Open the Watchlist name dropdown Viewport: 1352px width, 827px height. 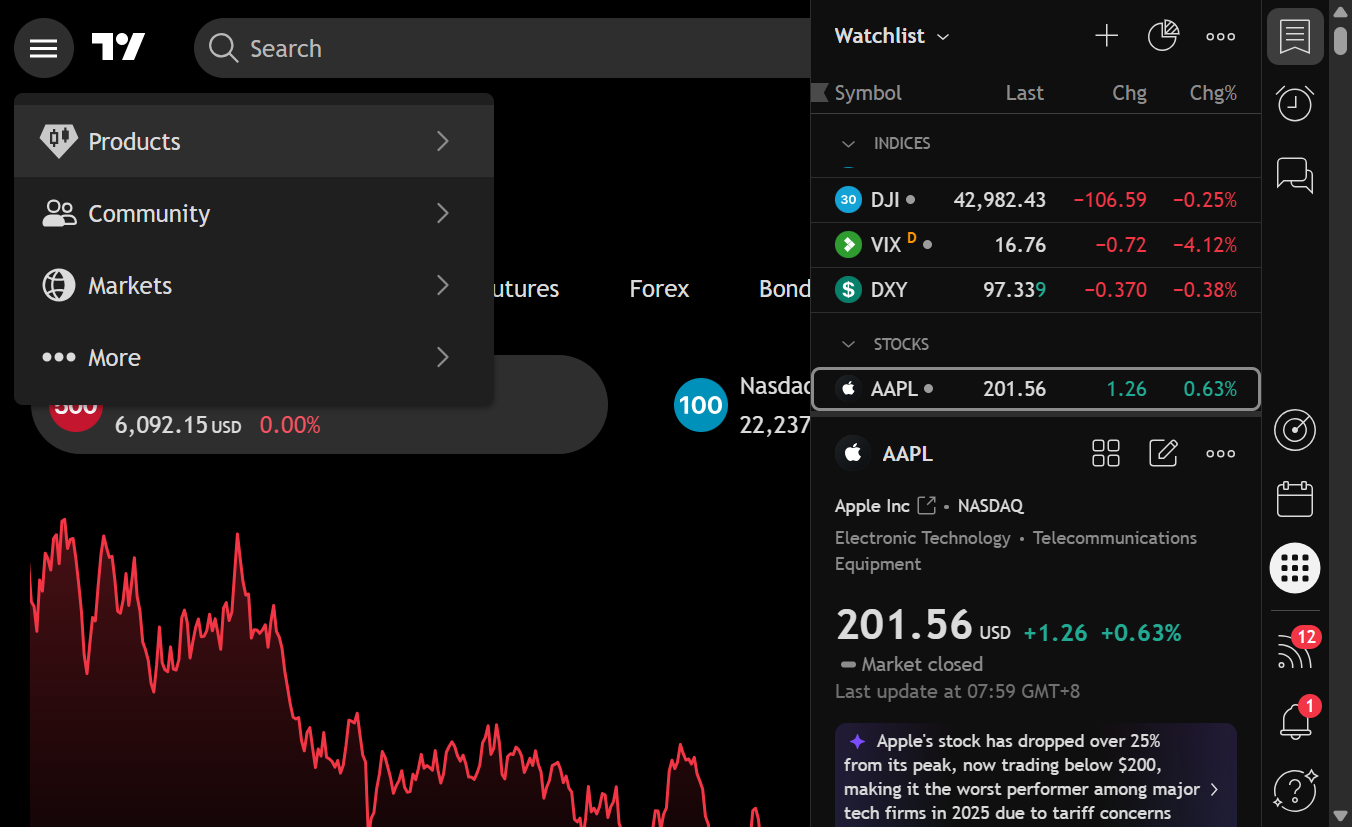click(x=892, y=36)
